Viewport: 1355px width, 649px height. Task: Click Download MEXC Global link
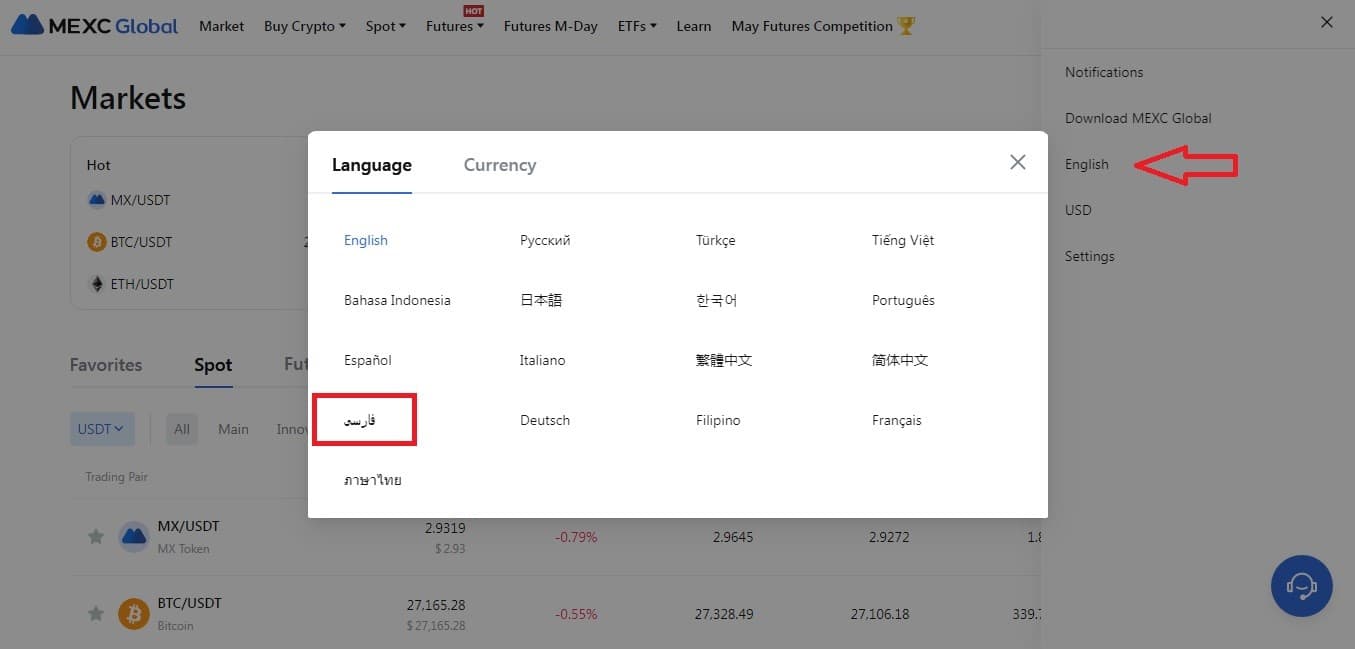[1138, 118]
